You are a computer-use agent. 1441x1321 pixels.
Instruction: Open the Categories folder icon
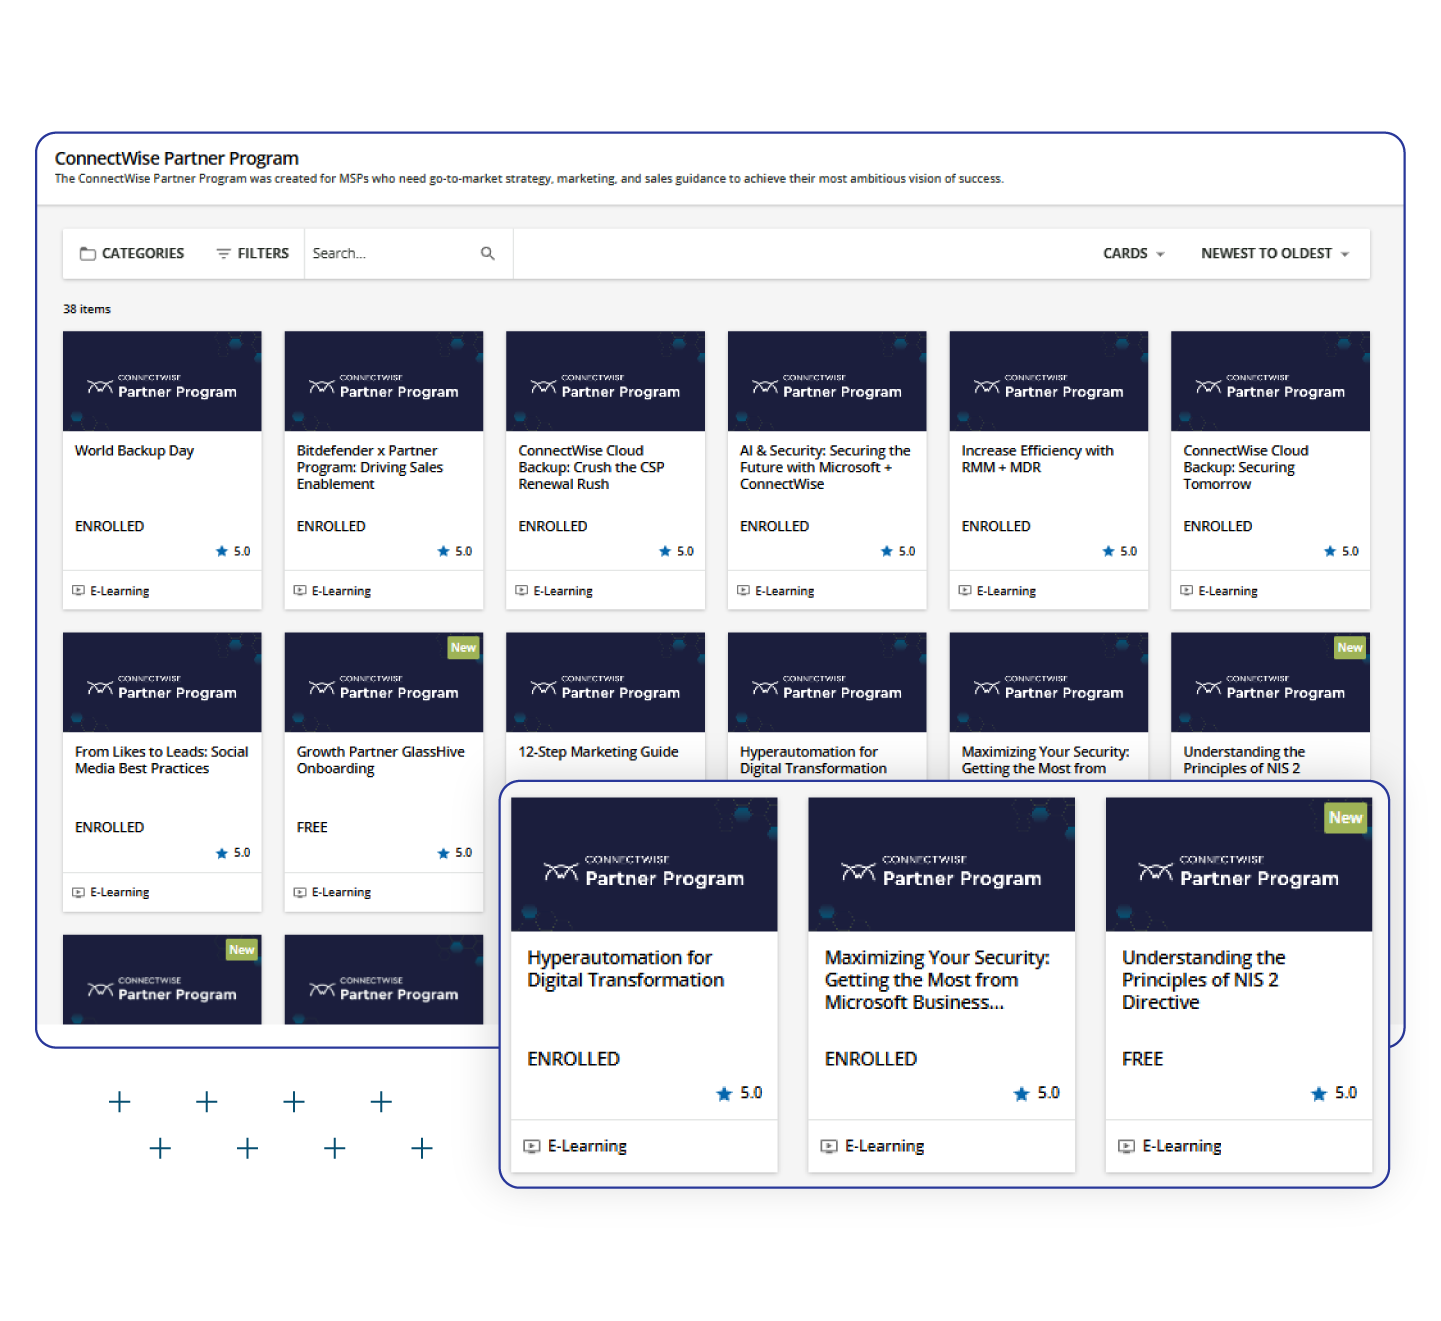pos(88,254)
